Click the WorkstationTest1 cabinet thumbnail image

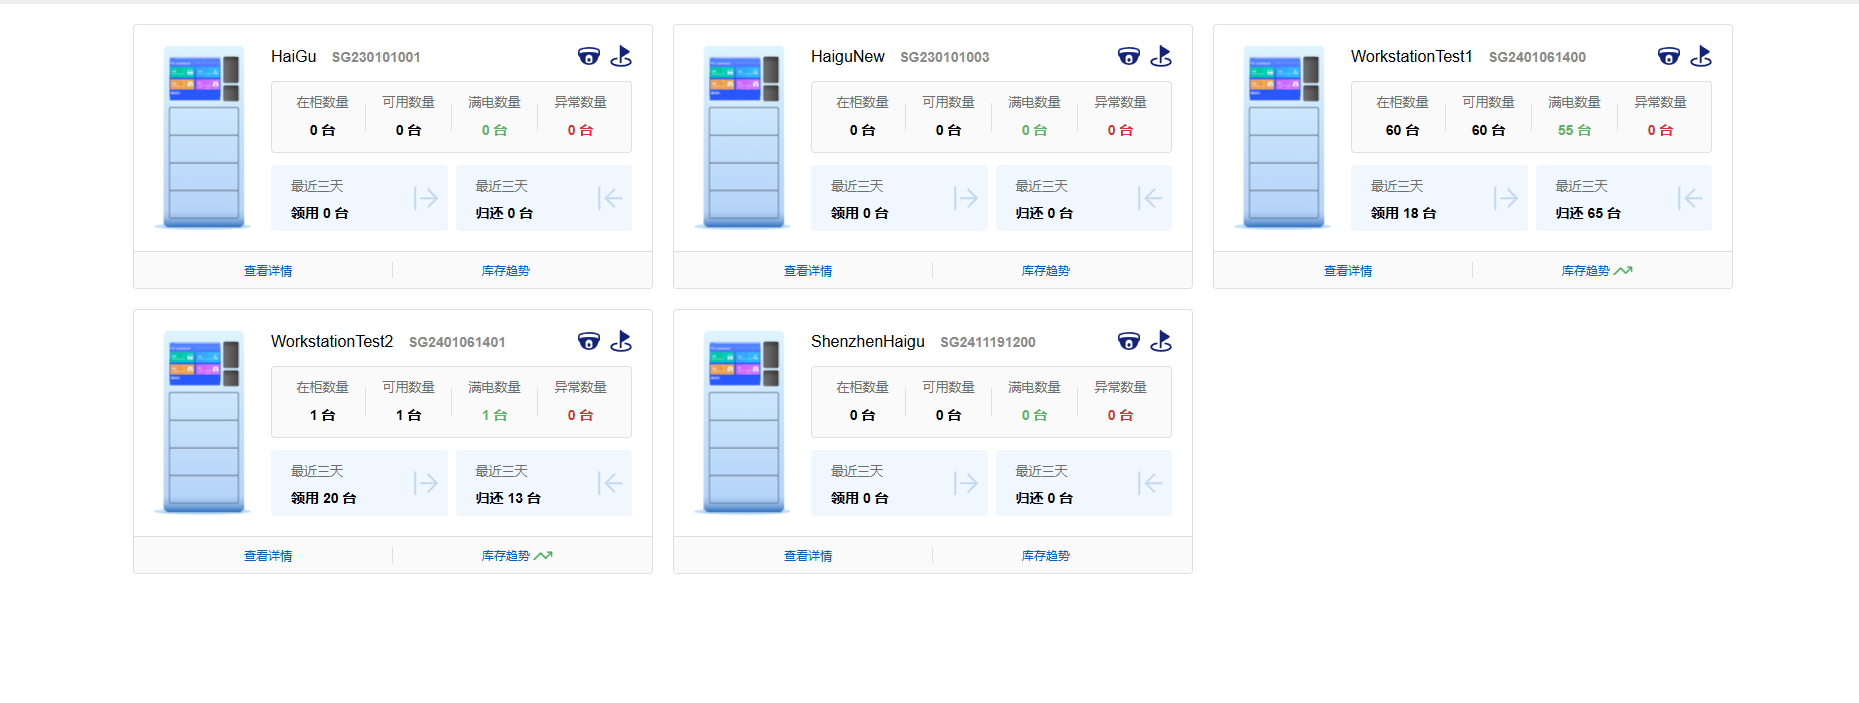pos(1284,137)
